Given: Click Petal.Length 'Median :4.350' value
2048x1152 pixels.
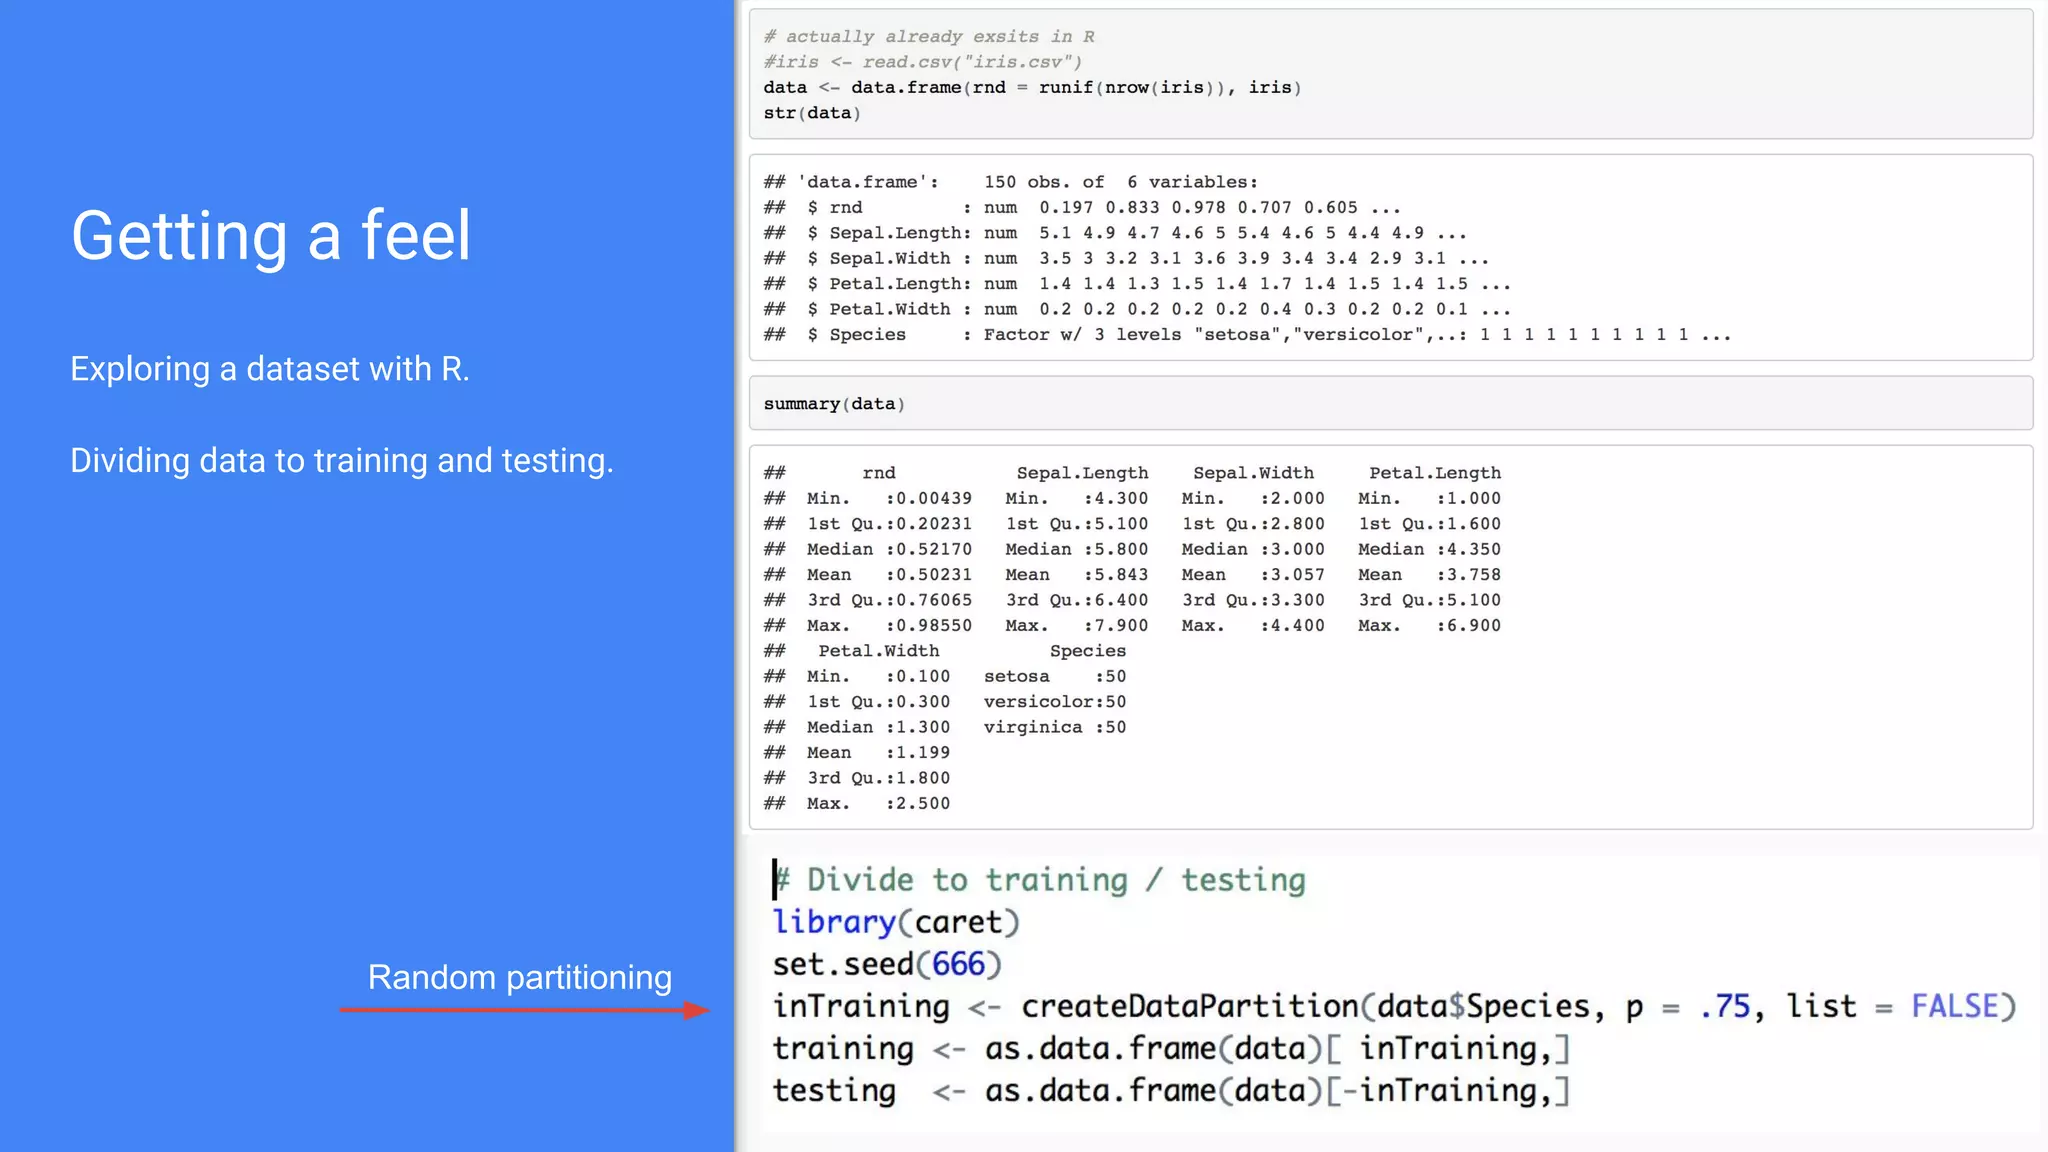Looking at the screenshot, I should coord(1429,550).
